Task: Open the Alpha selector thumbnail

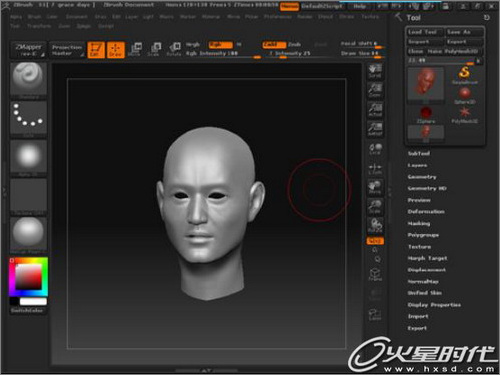Action: [x=28, y=158]
